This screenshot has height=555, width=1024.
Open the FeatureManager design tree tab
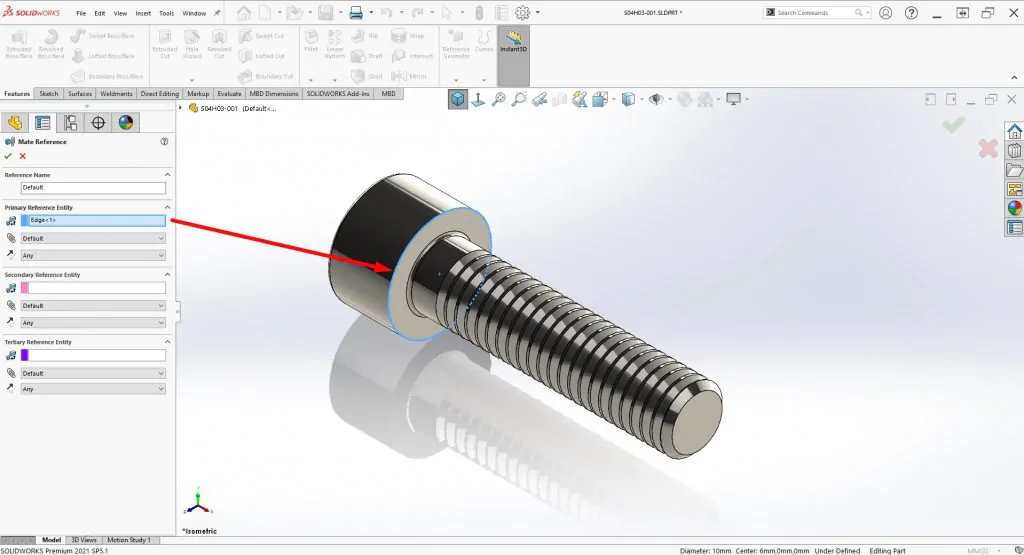pos(14,123)
